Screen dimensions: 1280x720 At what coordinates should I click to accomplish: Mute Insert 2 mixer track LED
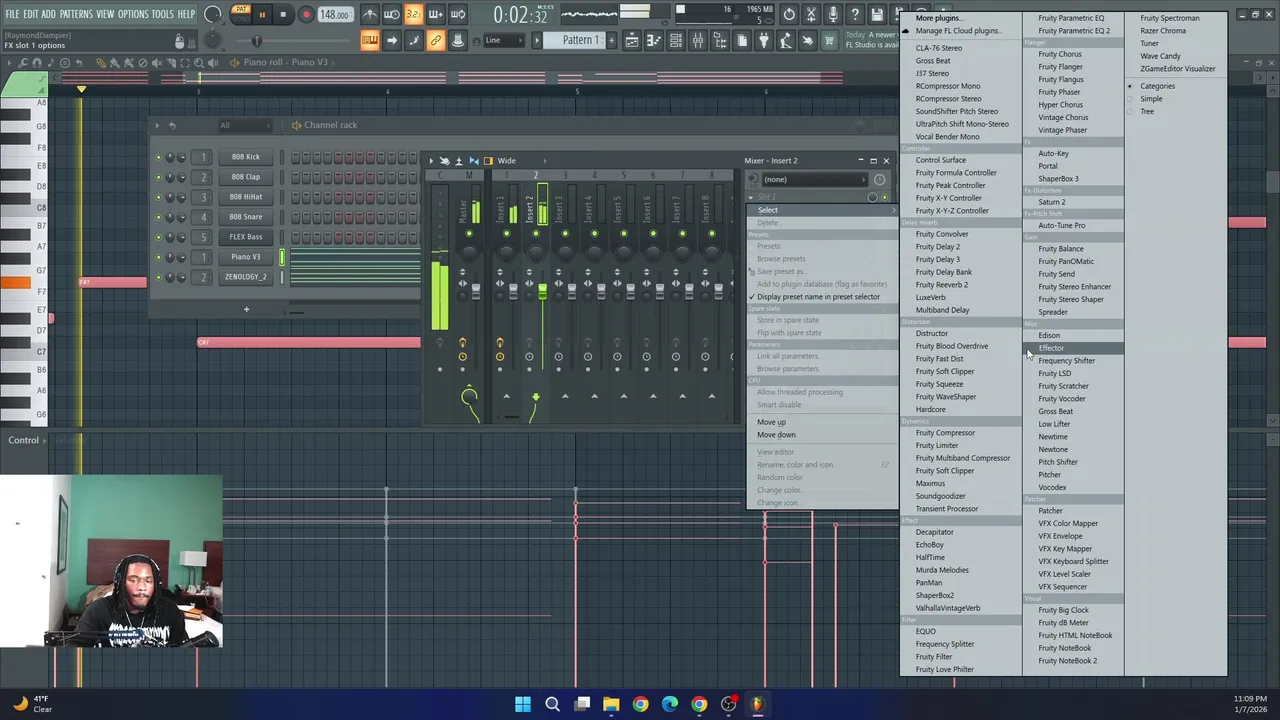536,234
